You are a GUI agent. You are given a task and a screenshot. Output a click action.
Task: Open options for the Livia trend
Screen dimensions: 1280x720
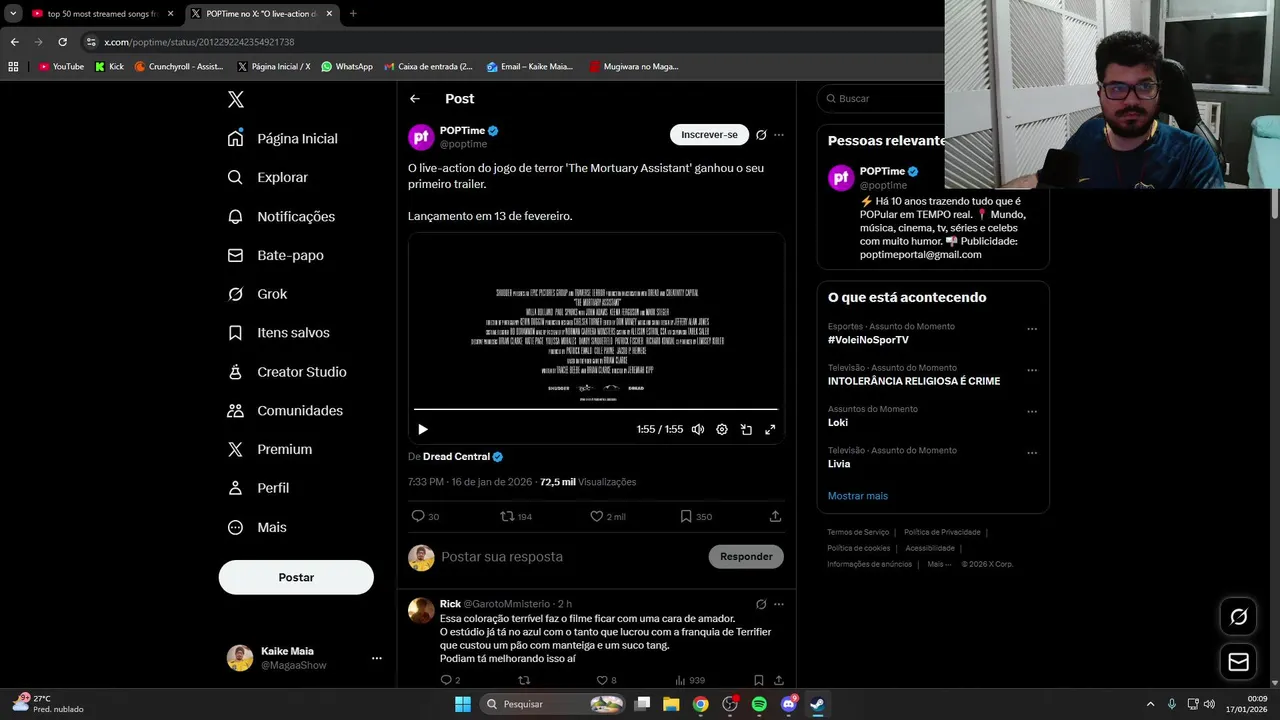click(x=1032, y=452)
